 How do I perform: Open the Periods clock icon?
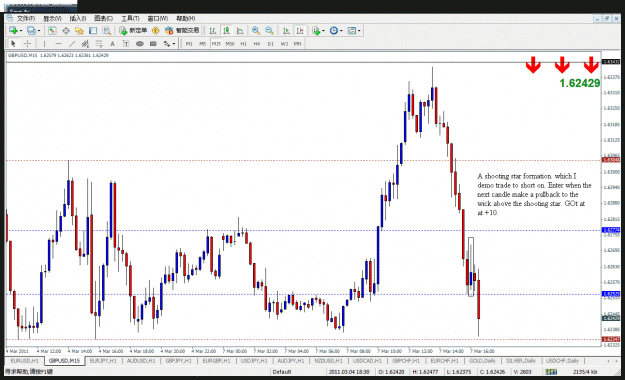[334, 30]
